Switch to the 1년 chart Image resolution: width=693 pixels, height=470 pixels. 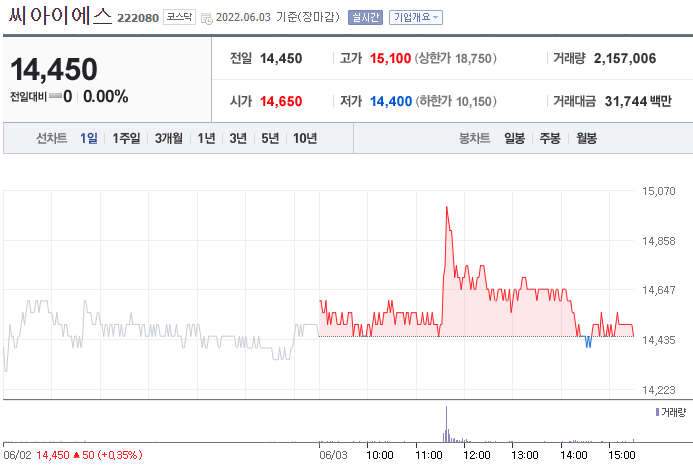(x=206, y=138)
